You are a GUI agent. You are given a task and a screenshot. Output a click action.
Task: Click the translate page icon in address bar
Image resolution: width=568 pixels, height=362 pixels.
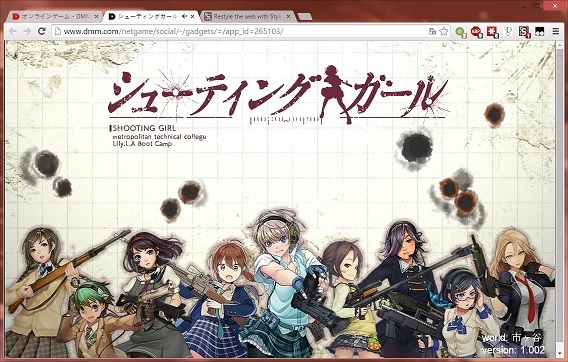tap(432, 32)
